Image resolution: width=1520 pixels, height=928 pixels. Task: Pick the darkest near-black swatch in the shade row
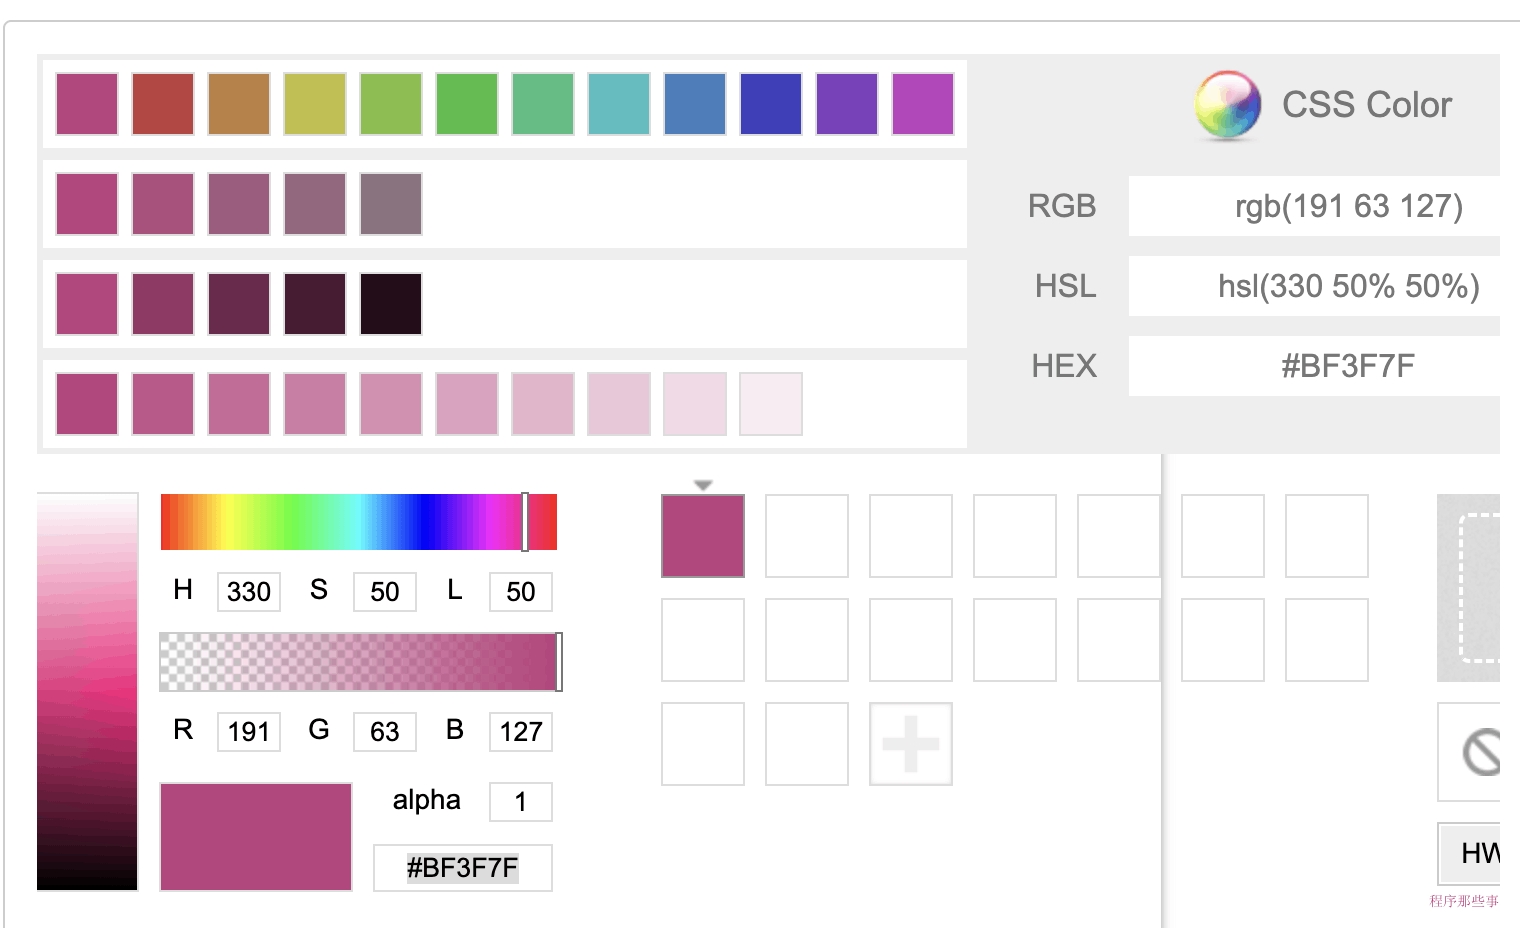[391, 304]
